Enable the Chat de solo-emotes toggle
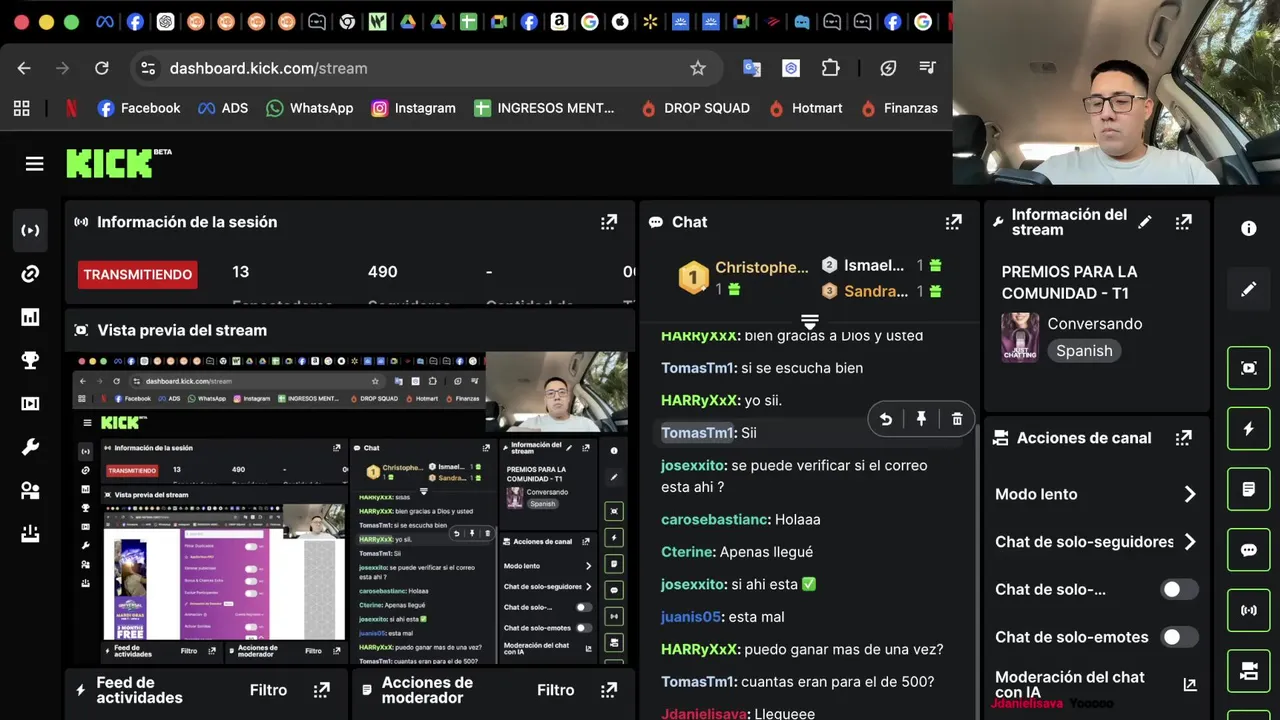Viewport: 1280px width, 720px height. (1179, 637)
